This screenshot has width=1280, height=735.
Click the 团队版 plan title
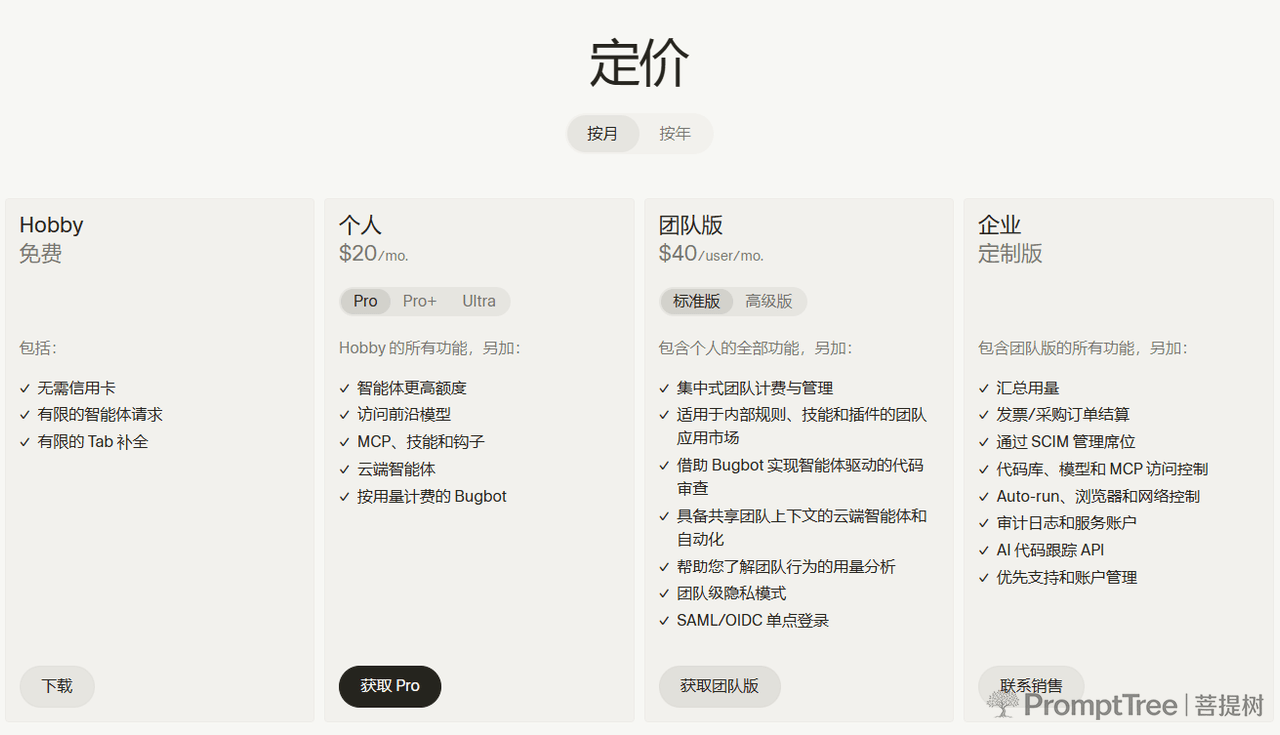pos(691,225)
